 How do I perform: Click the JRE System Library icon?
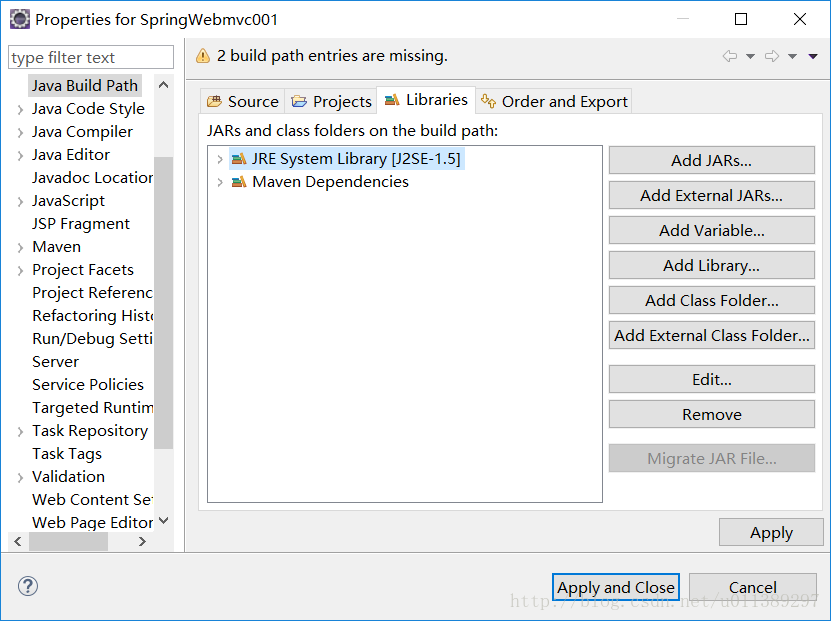pyautogui.click(x=239, y=158)
